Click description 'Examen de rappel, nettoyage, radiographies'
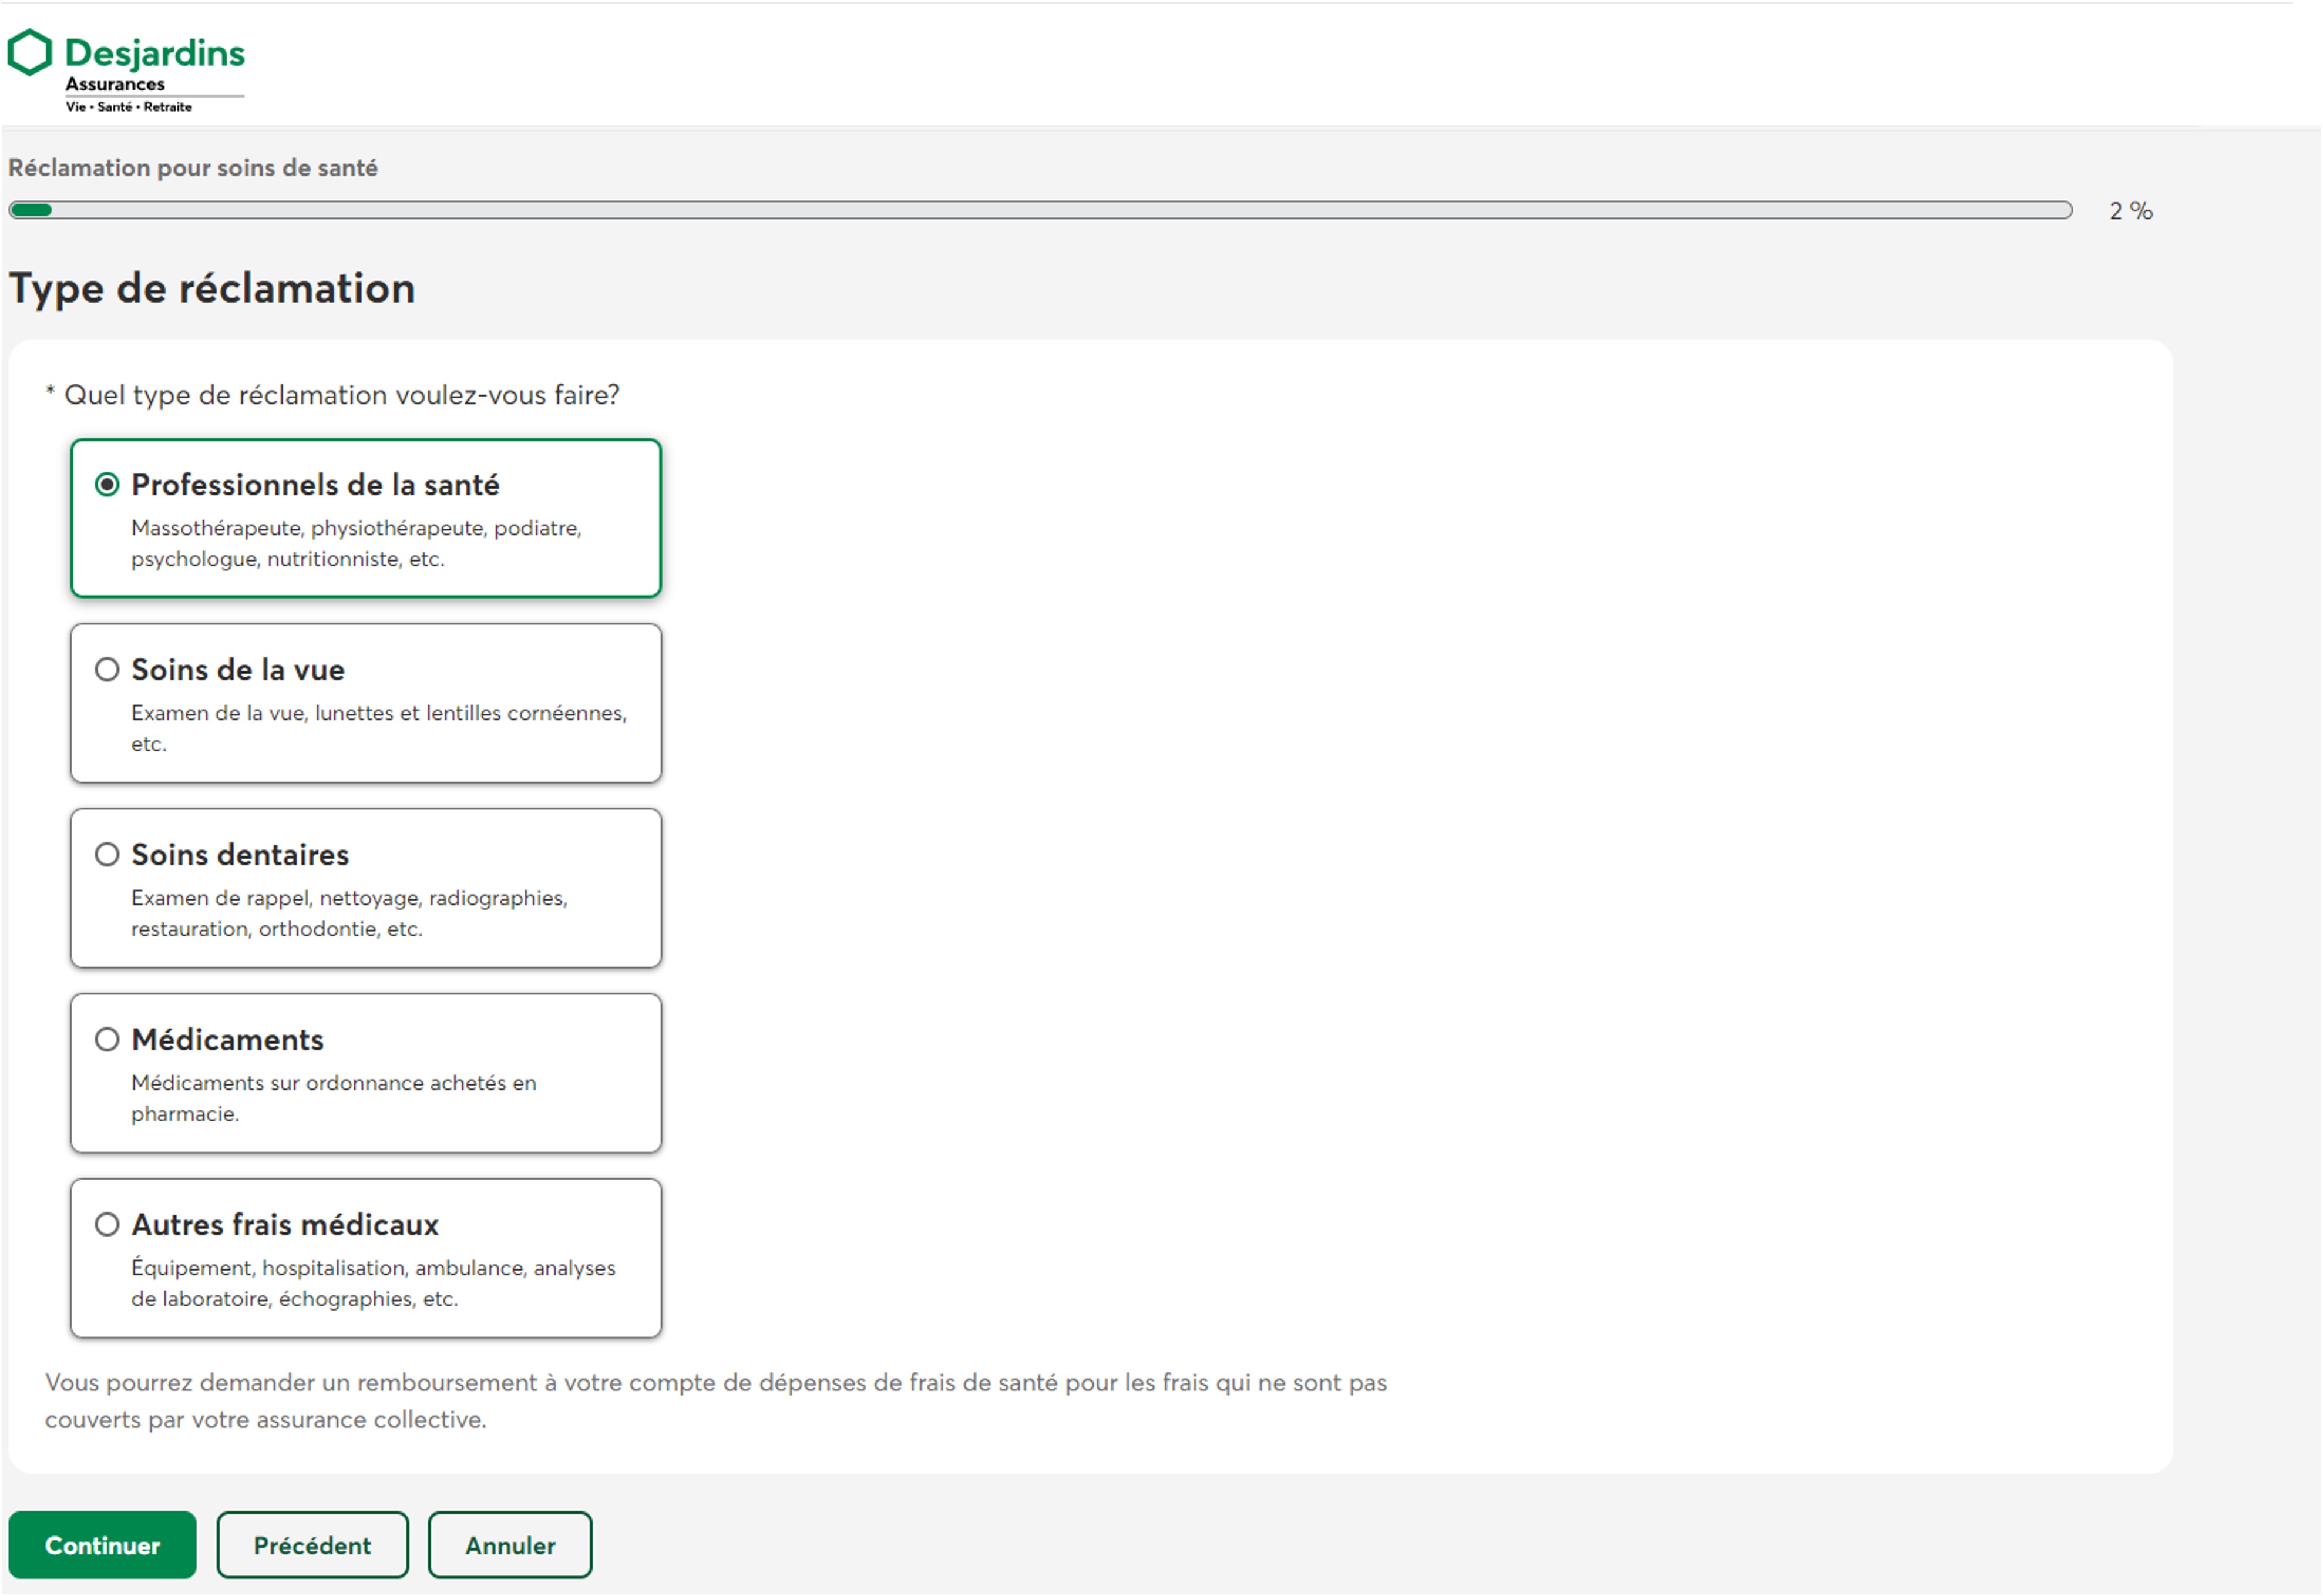 point(349,913)
